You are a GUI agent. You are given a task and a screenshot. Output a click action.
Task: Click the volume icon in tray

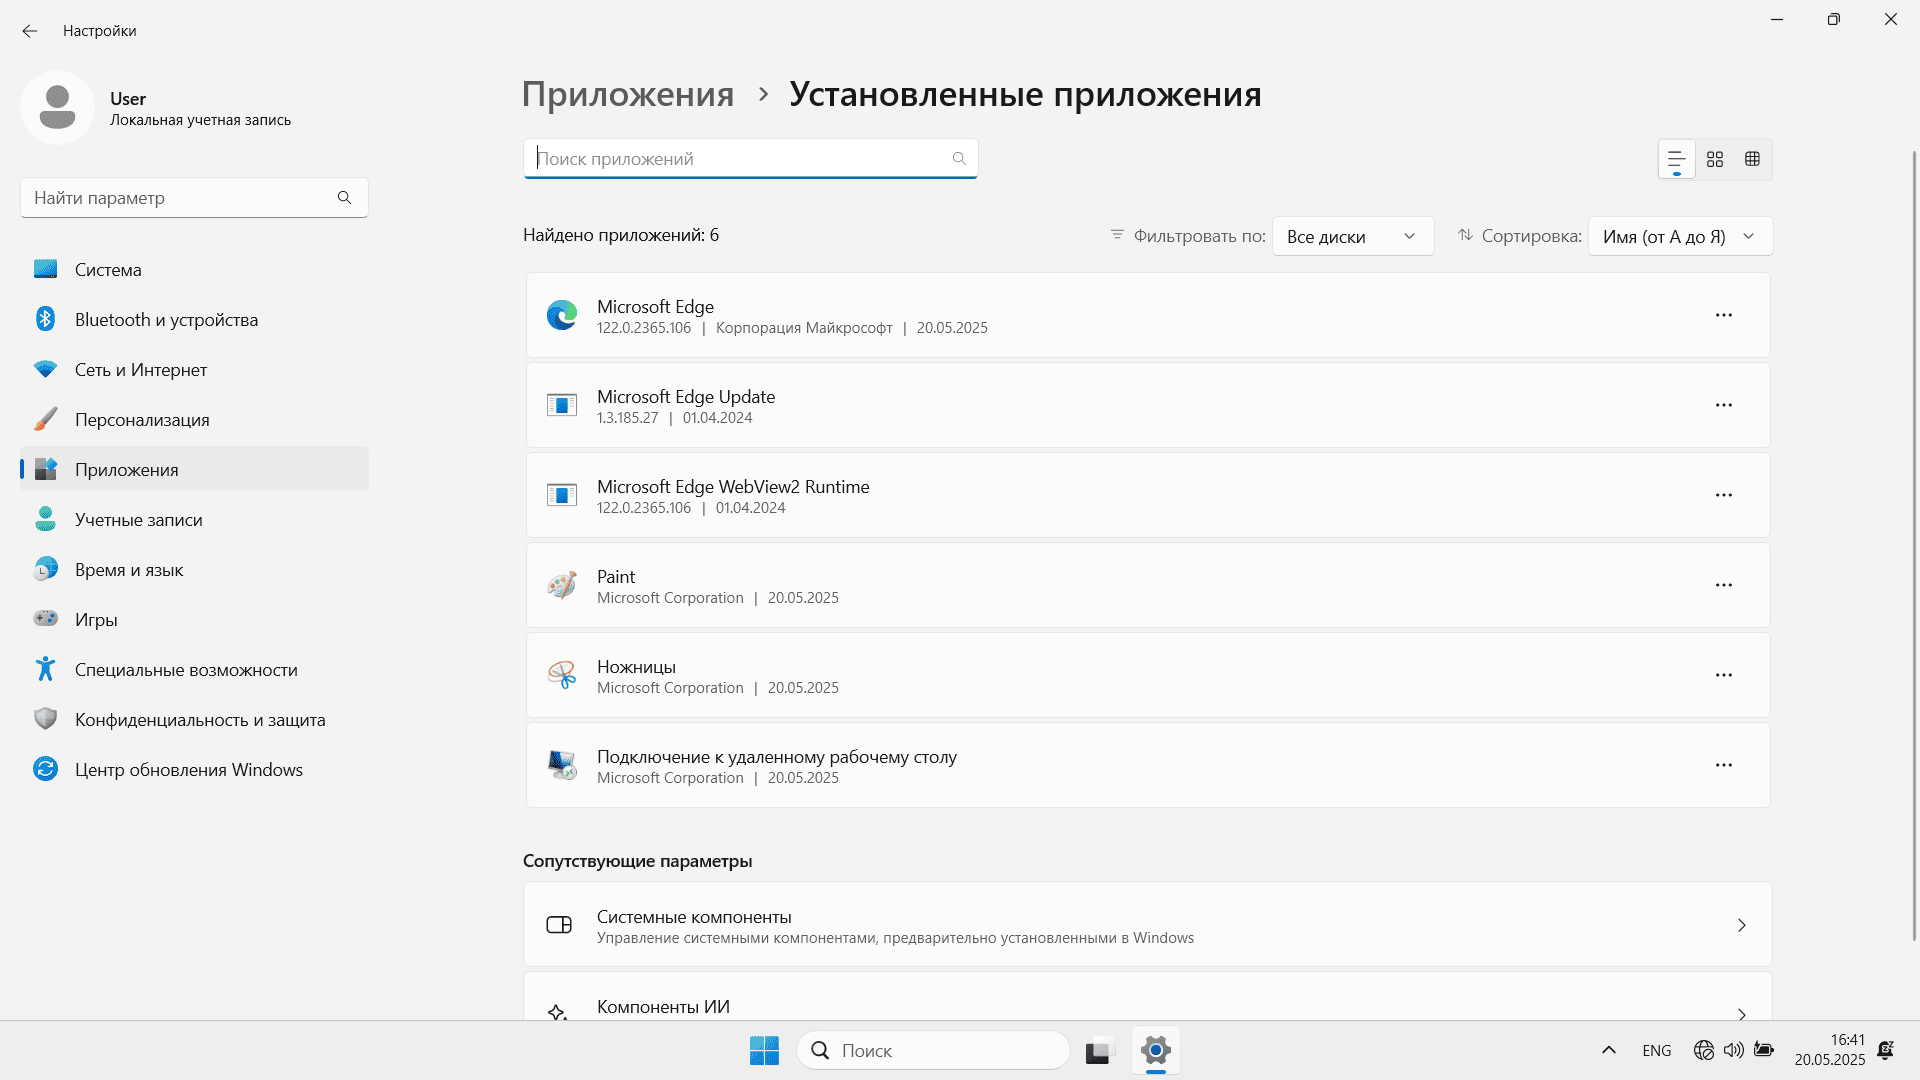pos(1734,1050)
